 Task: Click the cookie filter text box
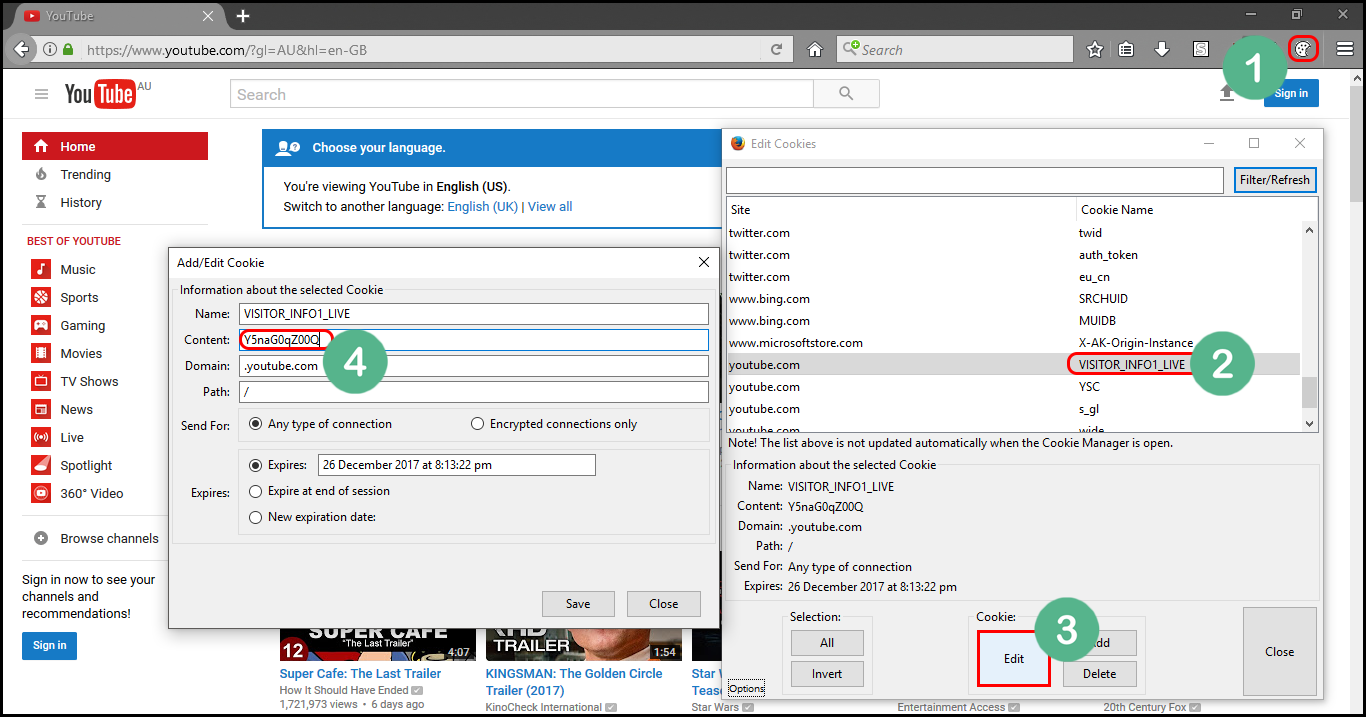pos(975,180)
